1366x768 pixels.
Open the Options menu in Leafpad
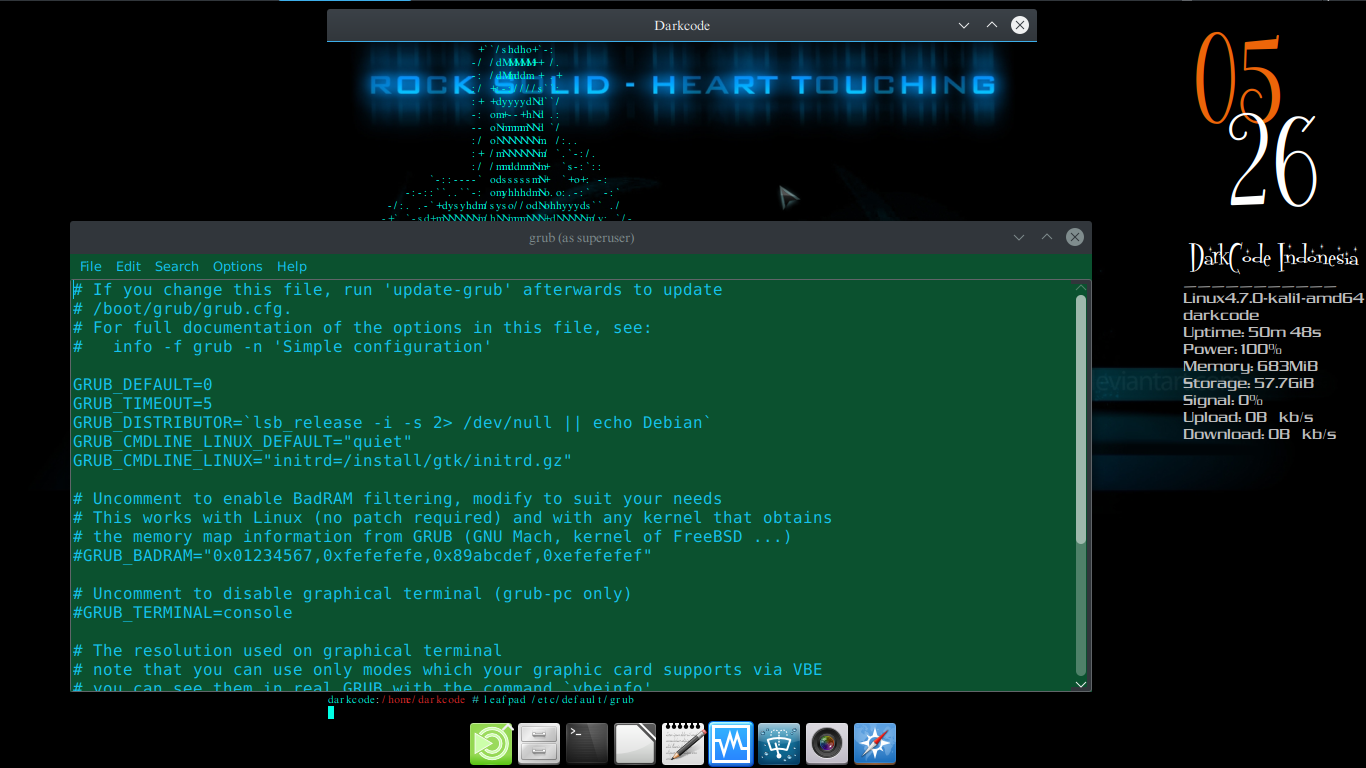237,266
